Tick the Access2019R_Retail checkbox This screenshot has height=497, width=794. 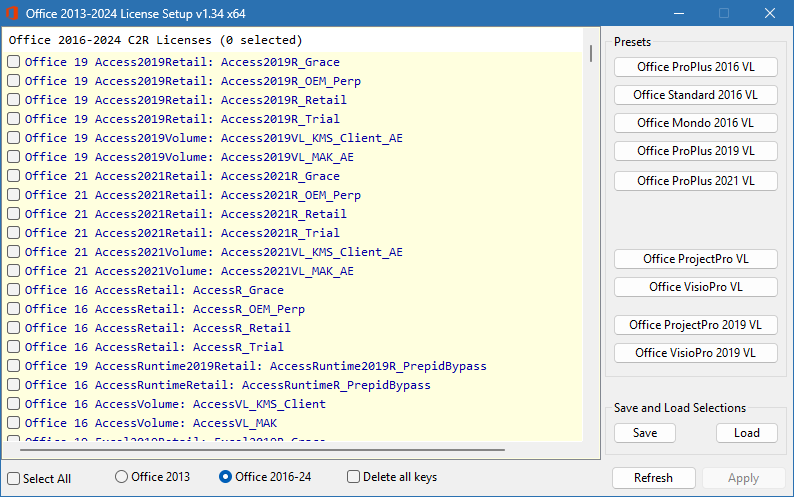tap(14, 100)
